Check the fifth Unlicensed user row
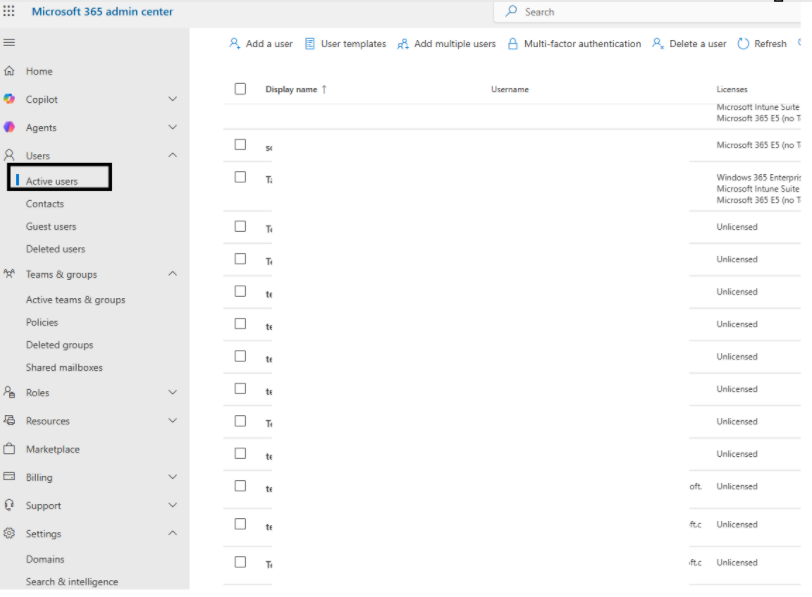 click(240, 356)
